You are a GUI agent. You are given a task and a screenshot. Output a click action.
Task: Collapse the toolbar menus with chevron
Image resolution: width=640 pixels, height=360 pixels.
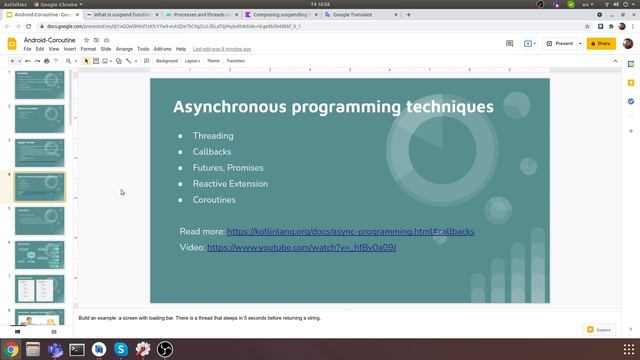pos(615,61)
